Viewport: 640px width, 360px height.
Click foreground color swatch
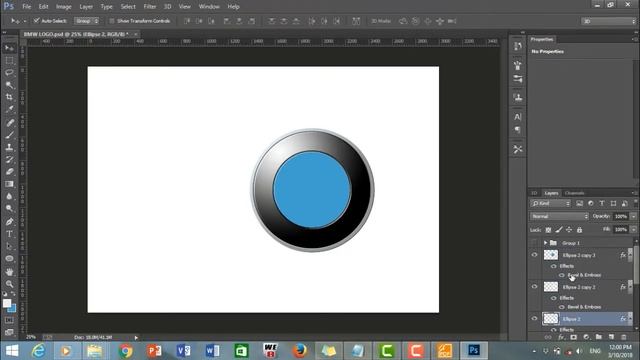tap(7, 303)
